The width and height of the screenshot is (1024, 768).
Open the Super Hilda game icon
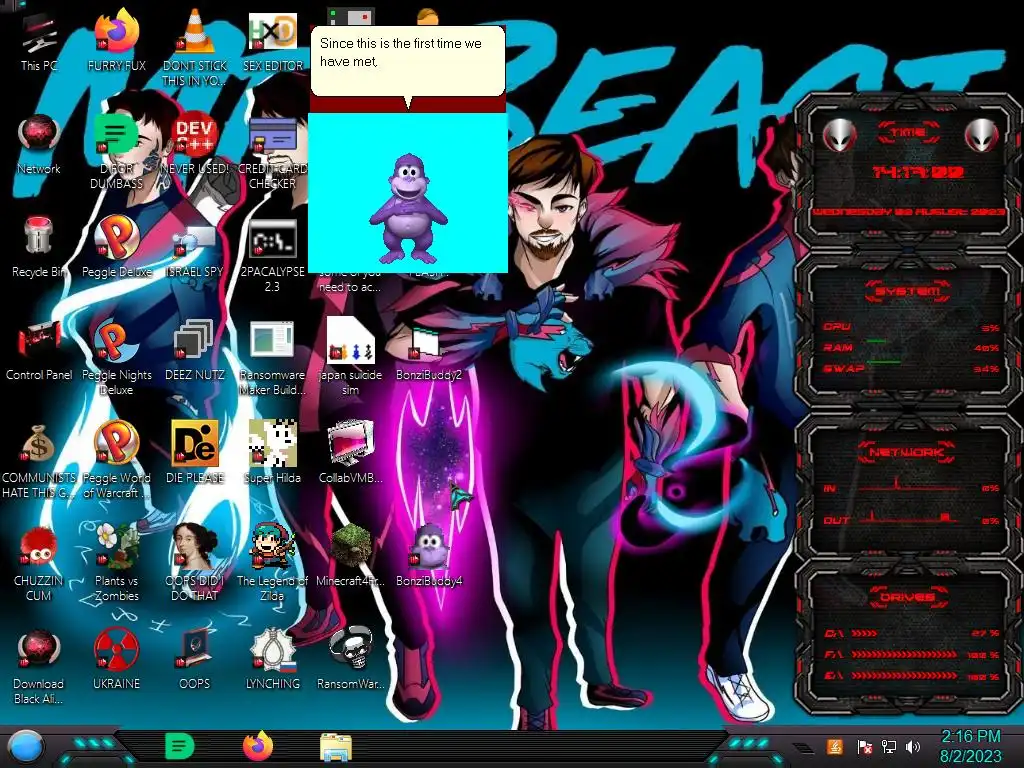[x=272, y=452]
